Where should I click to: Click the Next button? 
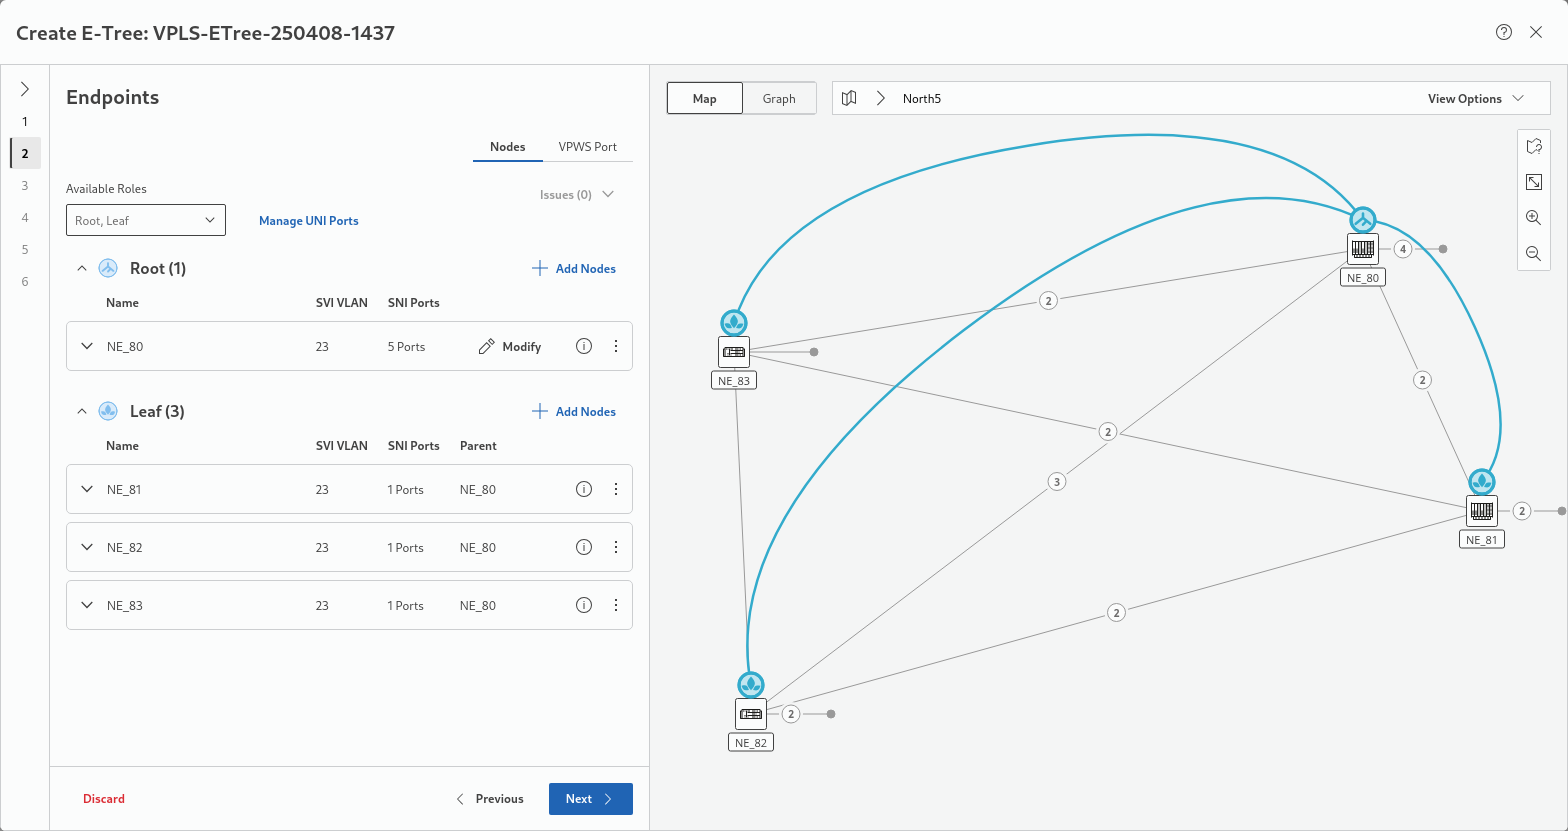click(590, 798)
